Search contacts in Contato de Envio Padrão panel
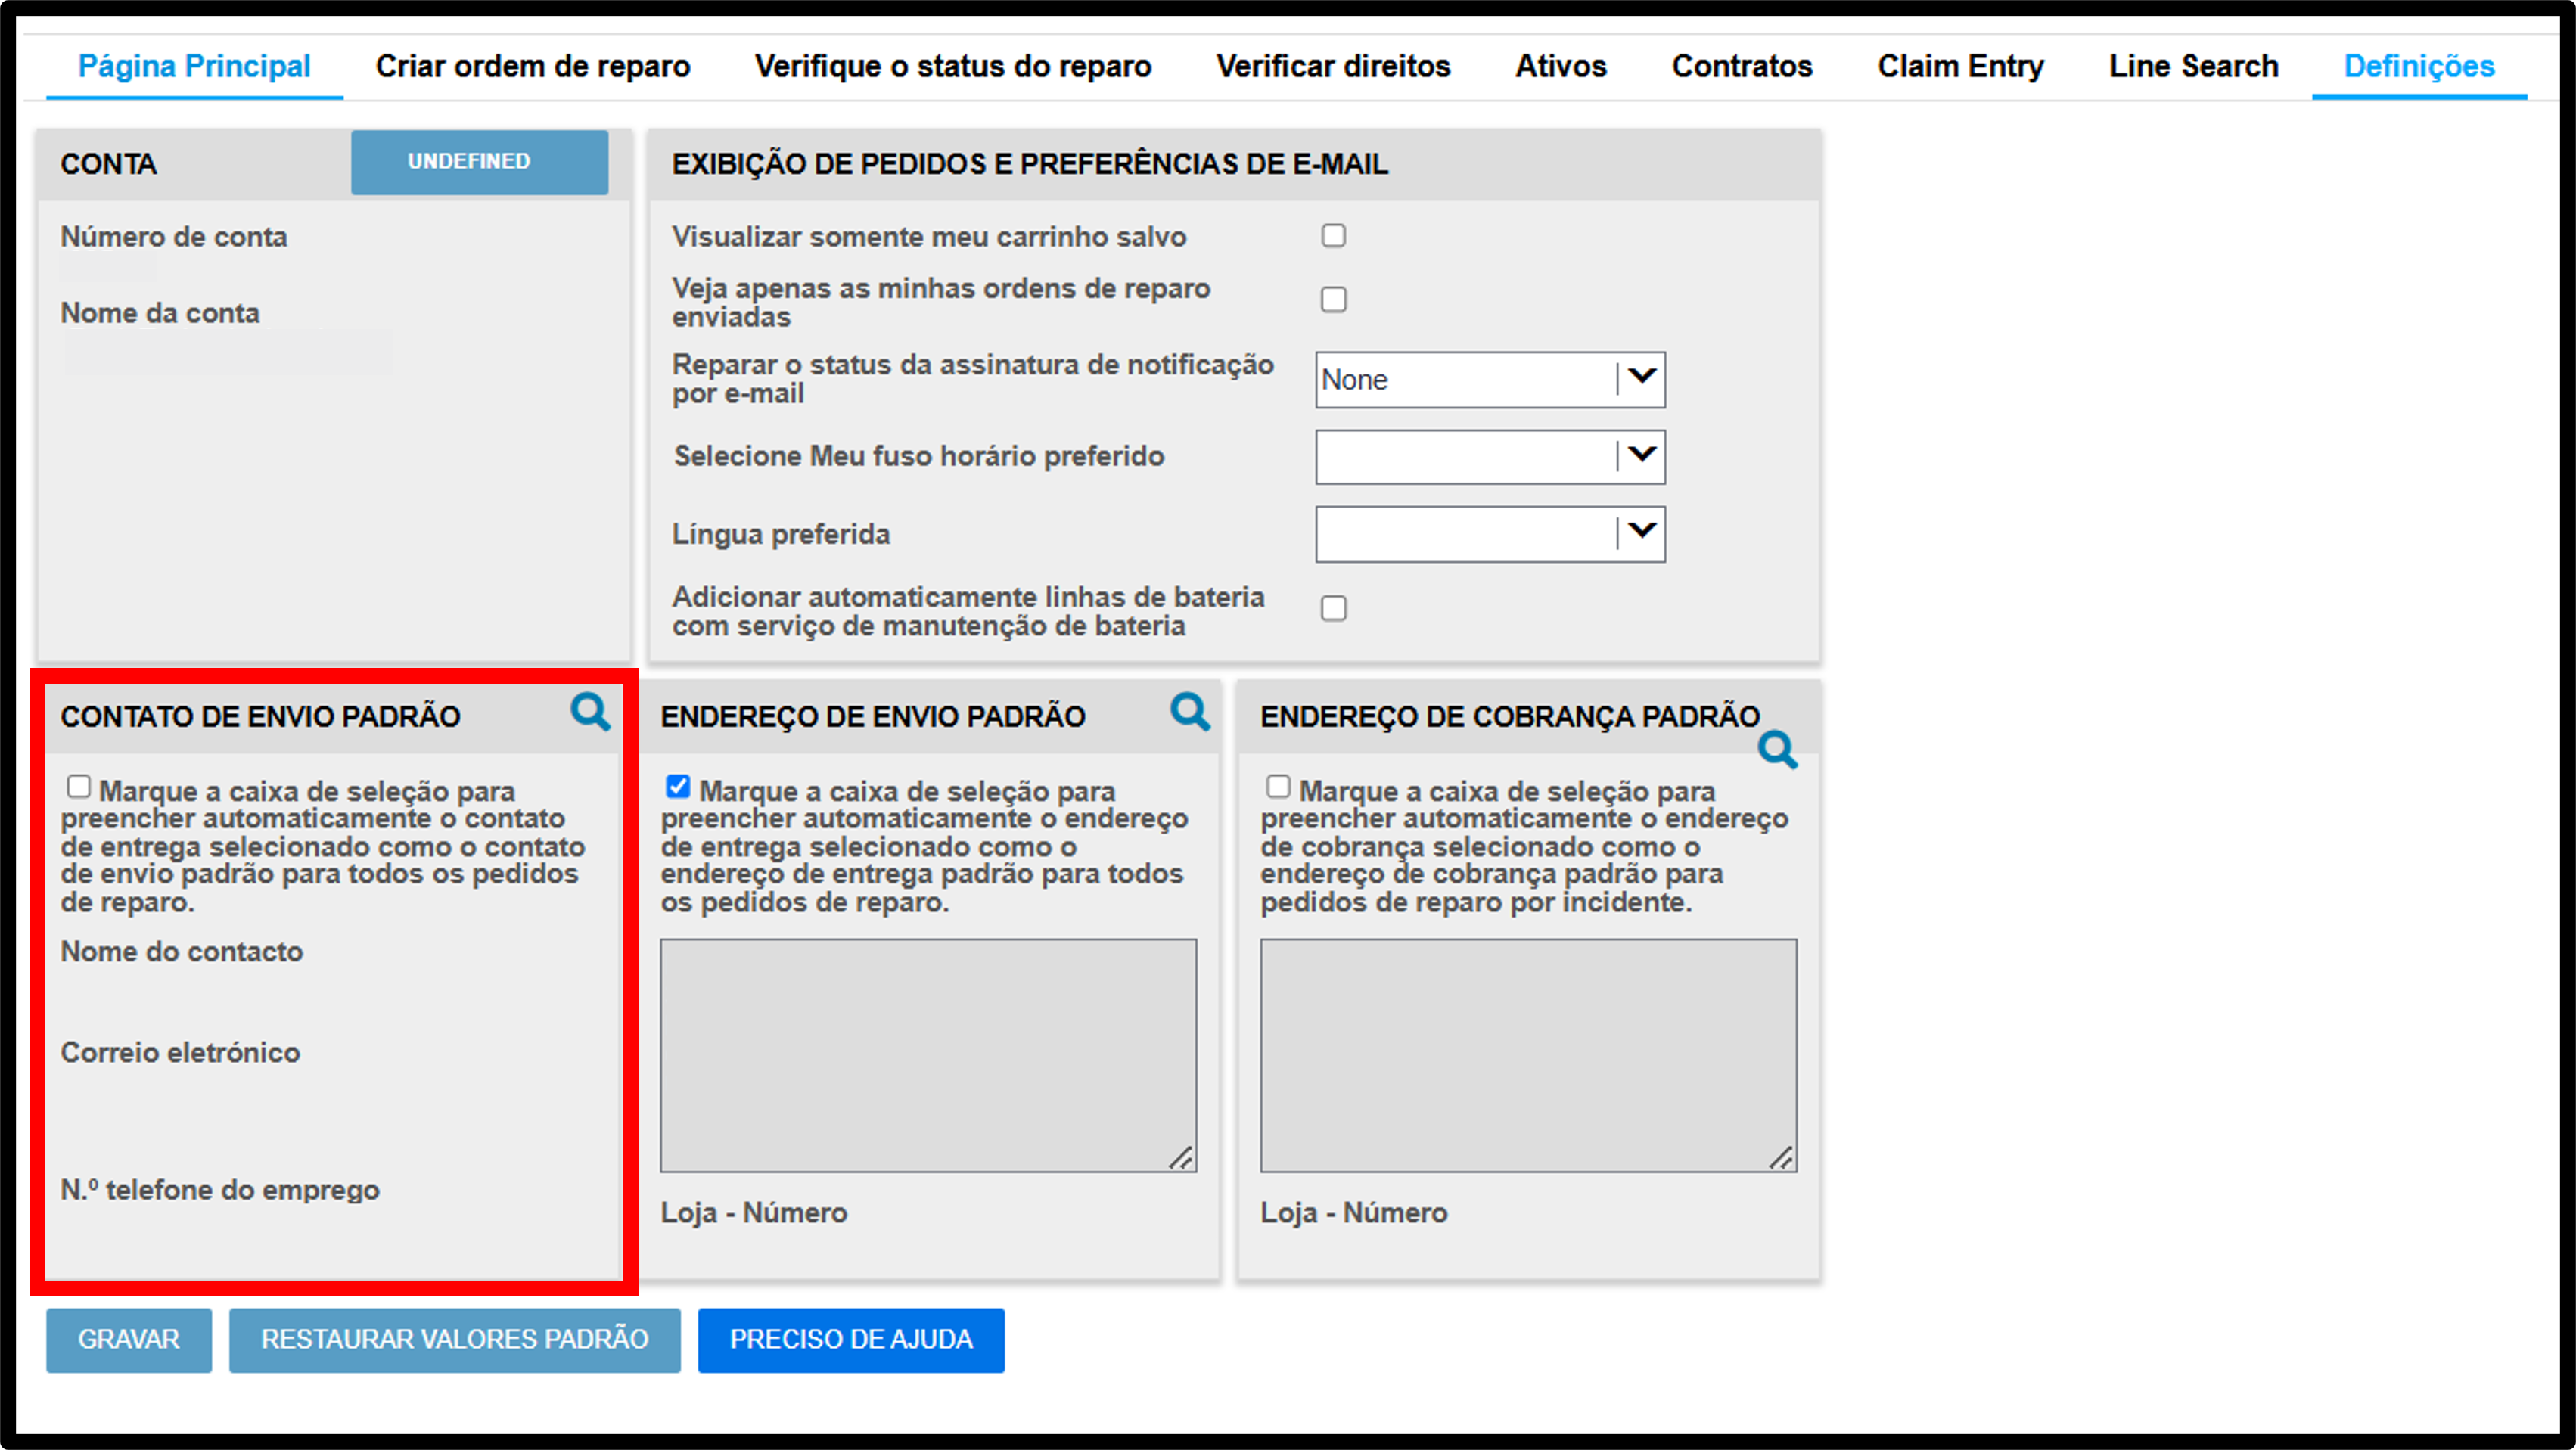The height and width of the screenshot is (1450, 2576). (x=590, y=712)
